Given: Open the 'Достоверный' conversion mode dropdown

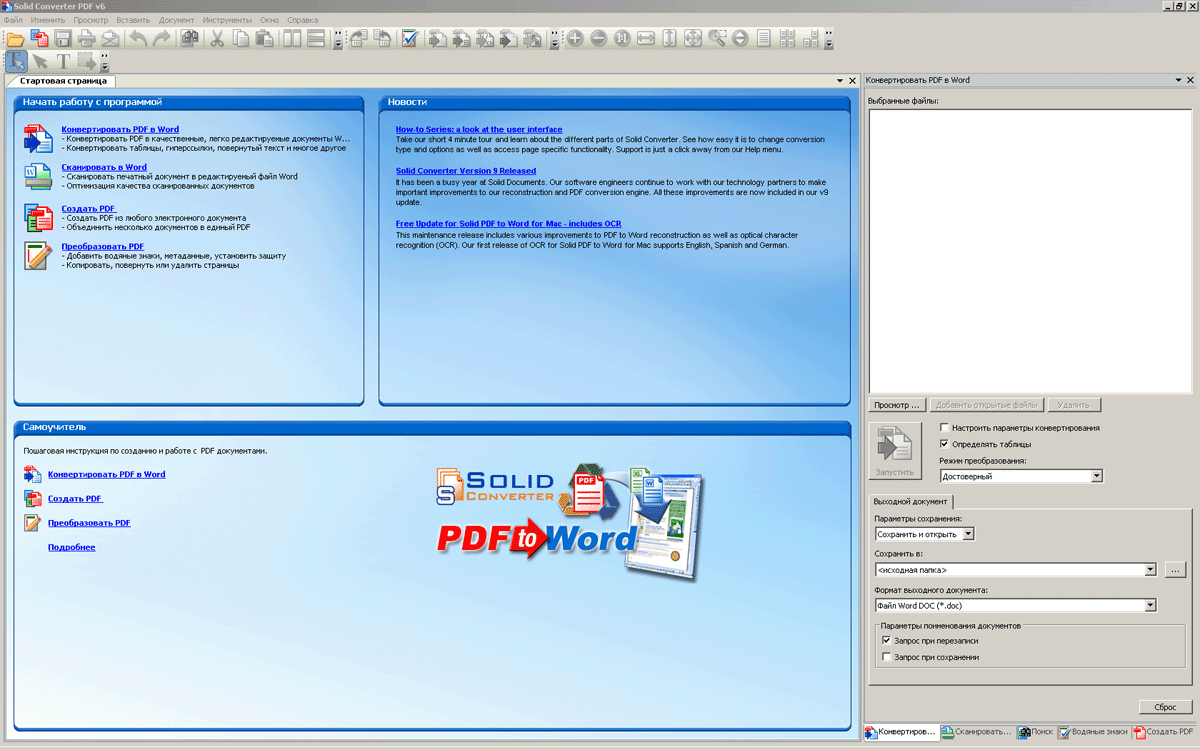Looking at the screenshot, I should tap(1097, 477).
